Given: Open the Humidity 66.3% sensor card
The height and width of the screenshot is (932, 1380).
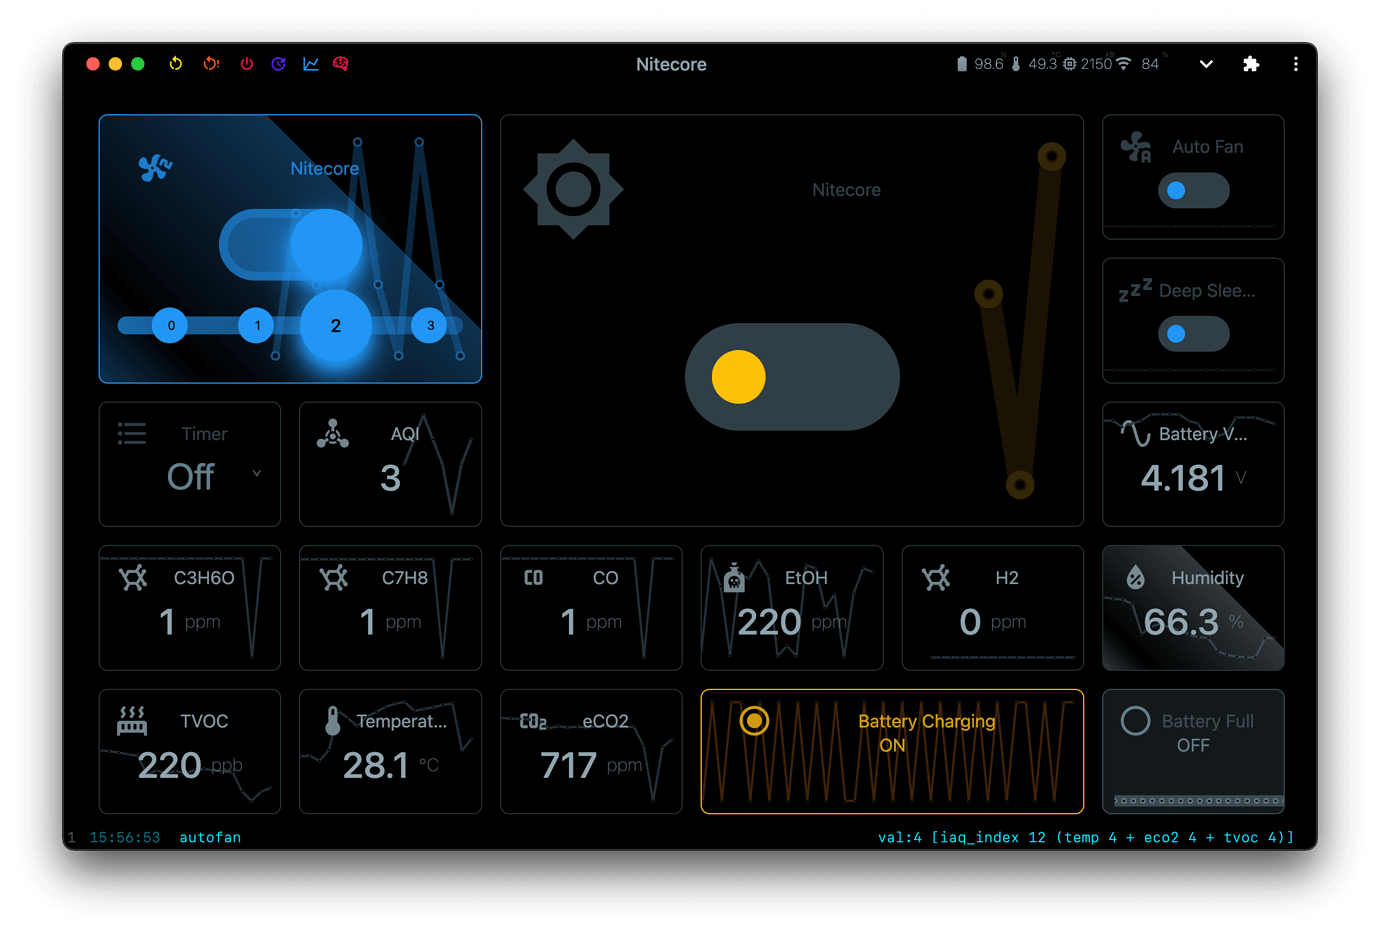Looking at the screenshot, I should click(x=1193, y=608).
